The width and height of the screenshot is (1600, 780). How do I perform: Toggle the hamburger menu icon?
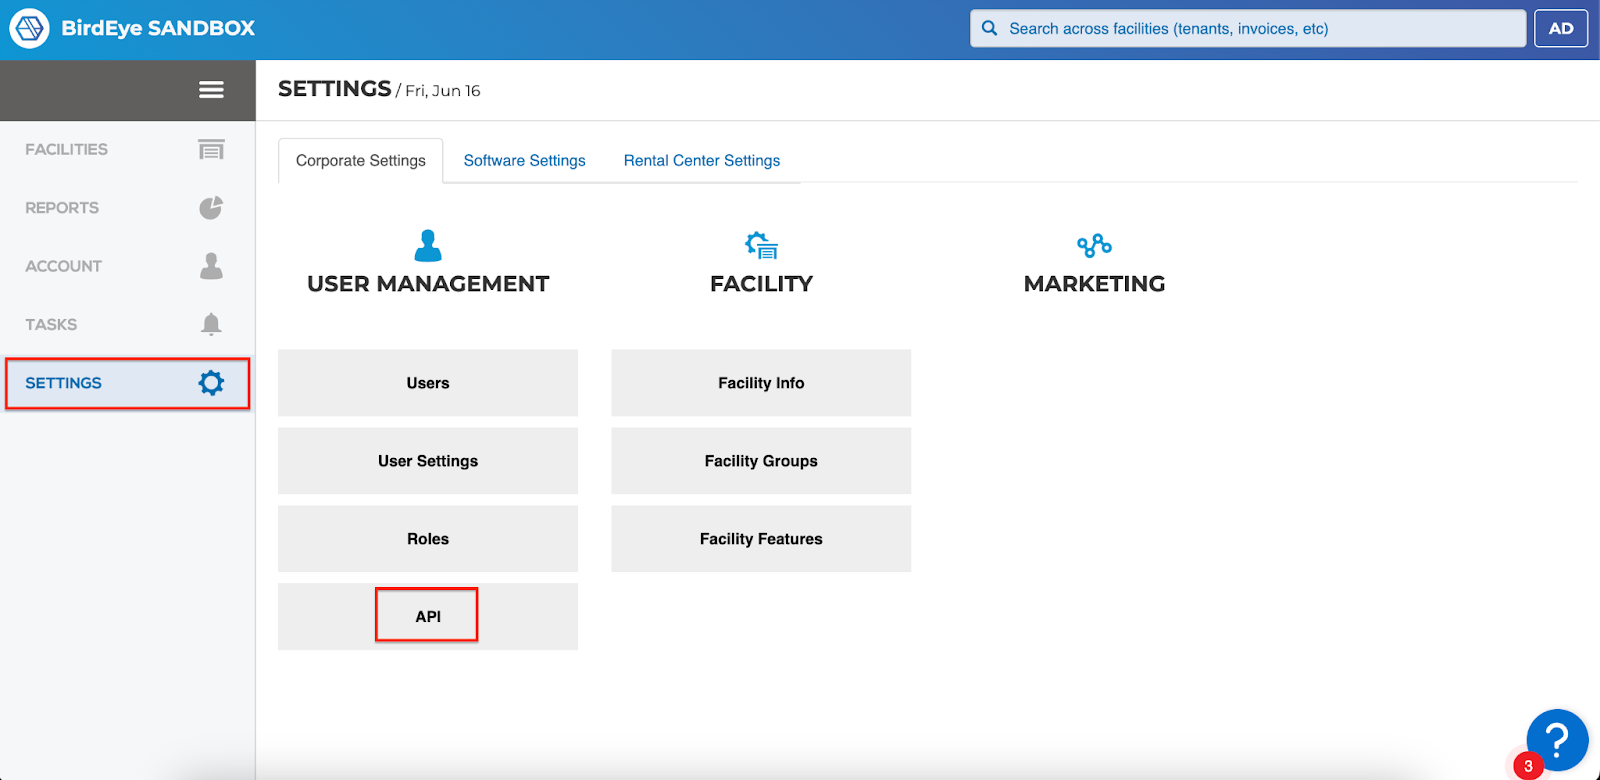click(211, 90)
